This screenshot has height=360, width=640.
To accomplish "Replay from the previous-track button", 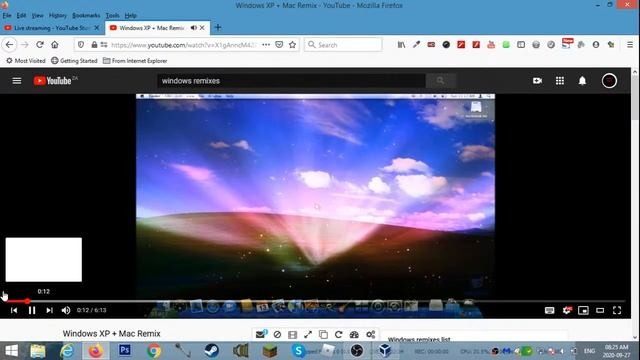I will (x=14, y=311).
